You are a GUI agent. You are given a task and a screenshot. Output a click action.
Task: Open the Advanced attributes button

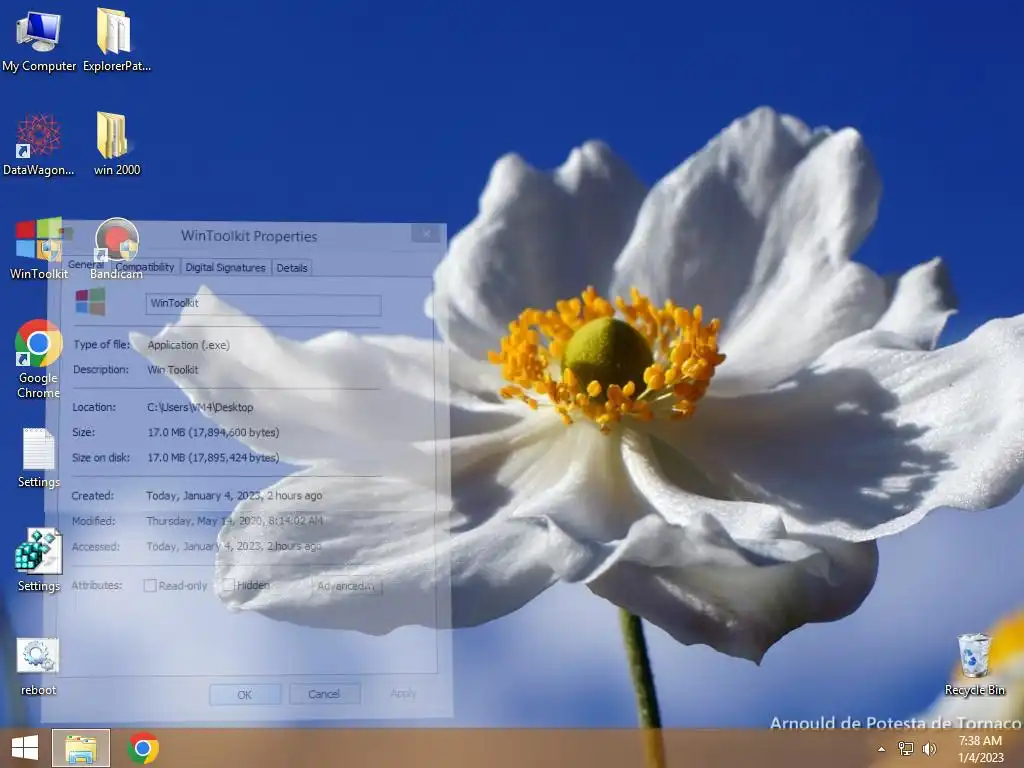click(x=346, y=586)
